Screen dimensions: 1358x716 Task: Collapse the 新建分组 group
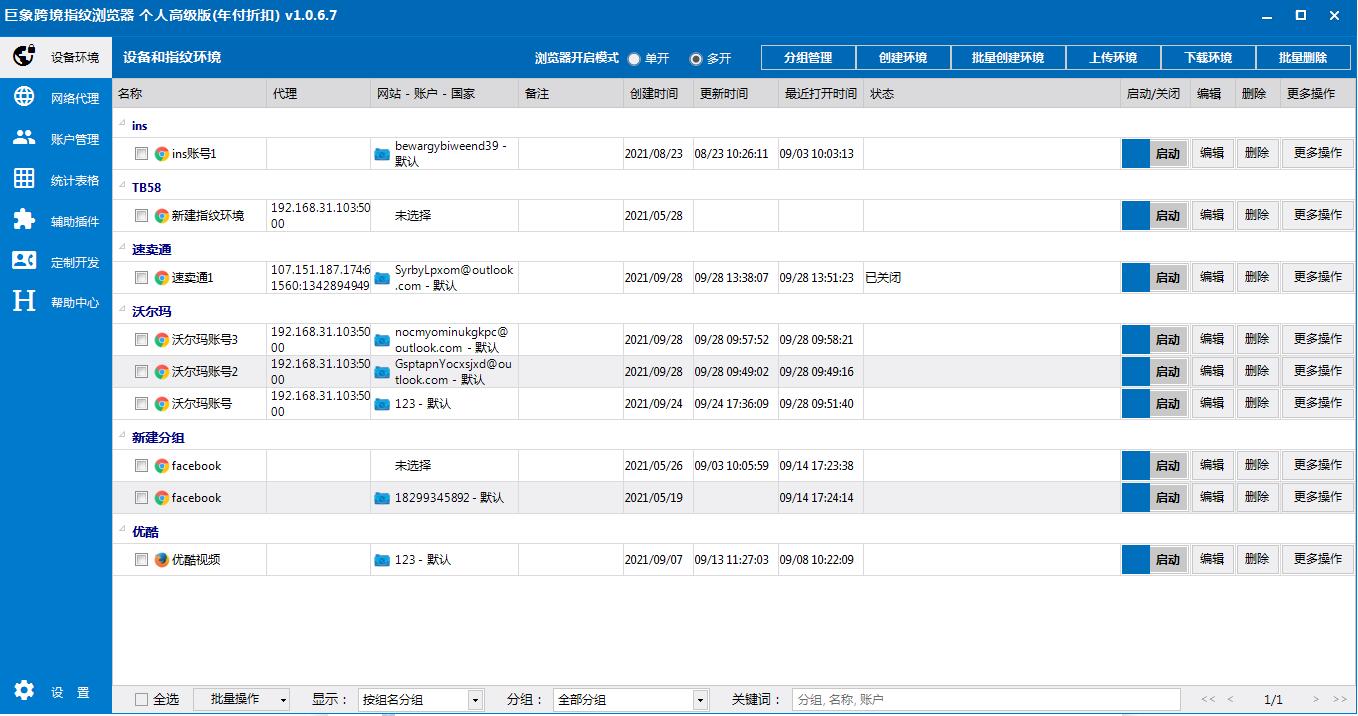click(x=123, y=437)
